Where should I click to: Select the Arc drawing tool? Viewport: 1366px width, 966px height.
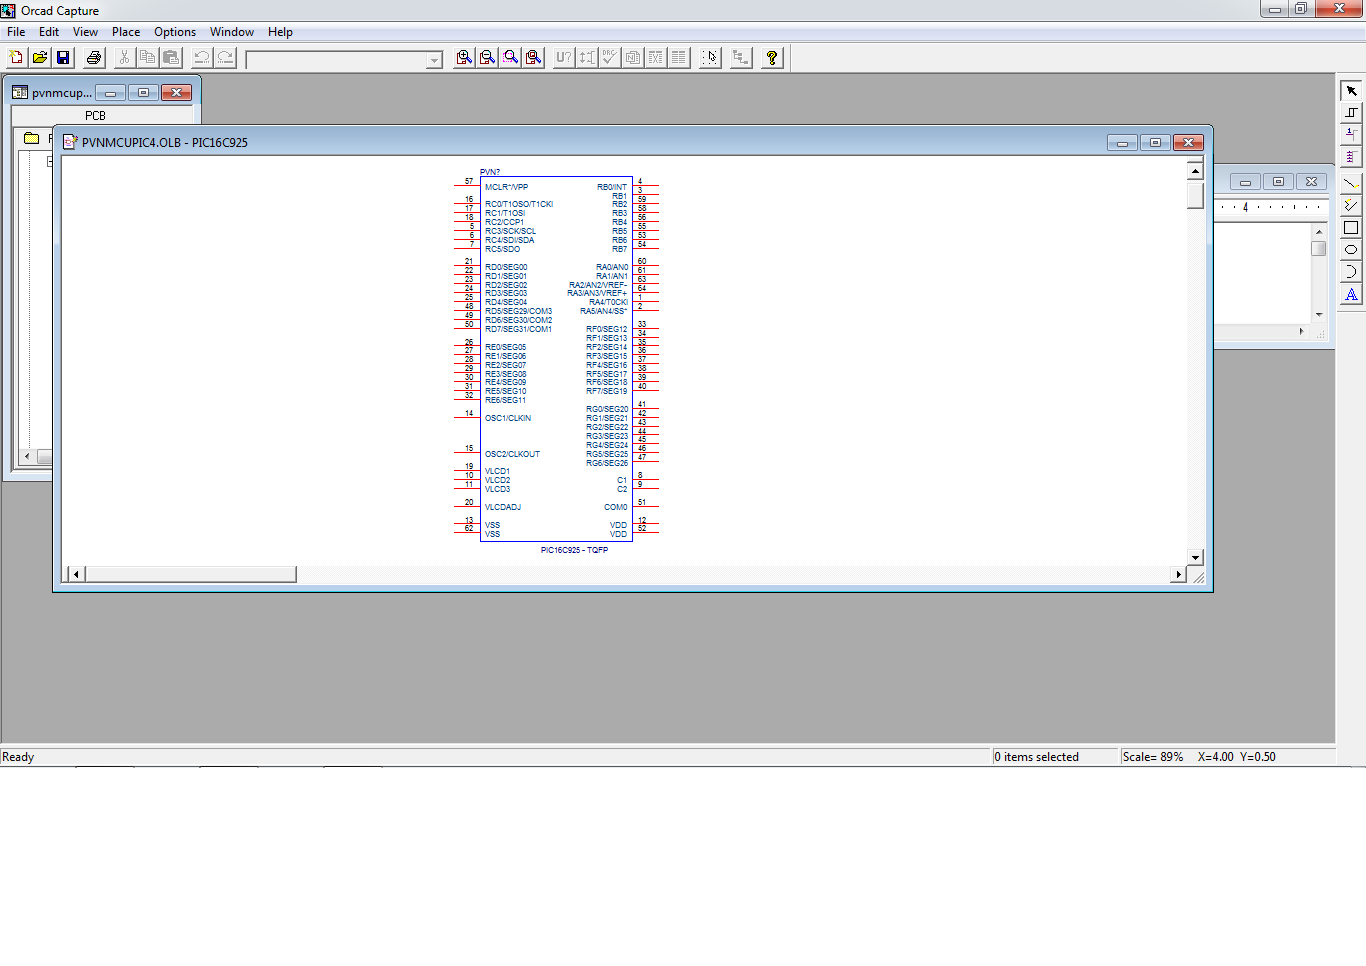[x=1351, y=272]
